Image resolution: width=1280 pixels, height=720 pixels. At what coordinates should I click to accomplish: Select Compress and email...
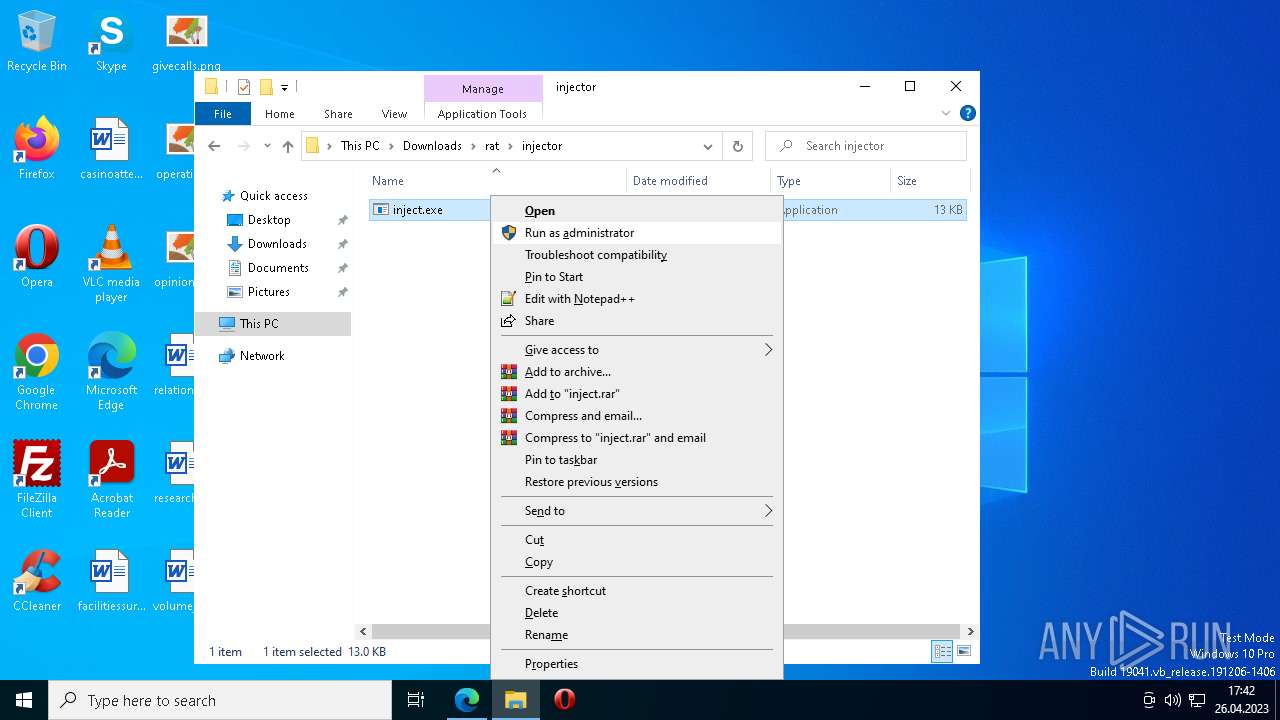pyautogui.click(x=636, y=416)
